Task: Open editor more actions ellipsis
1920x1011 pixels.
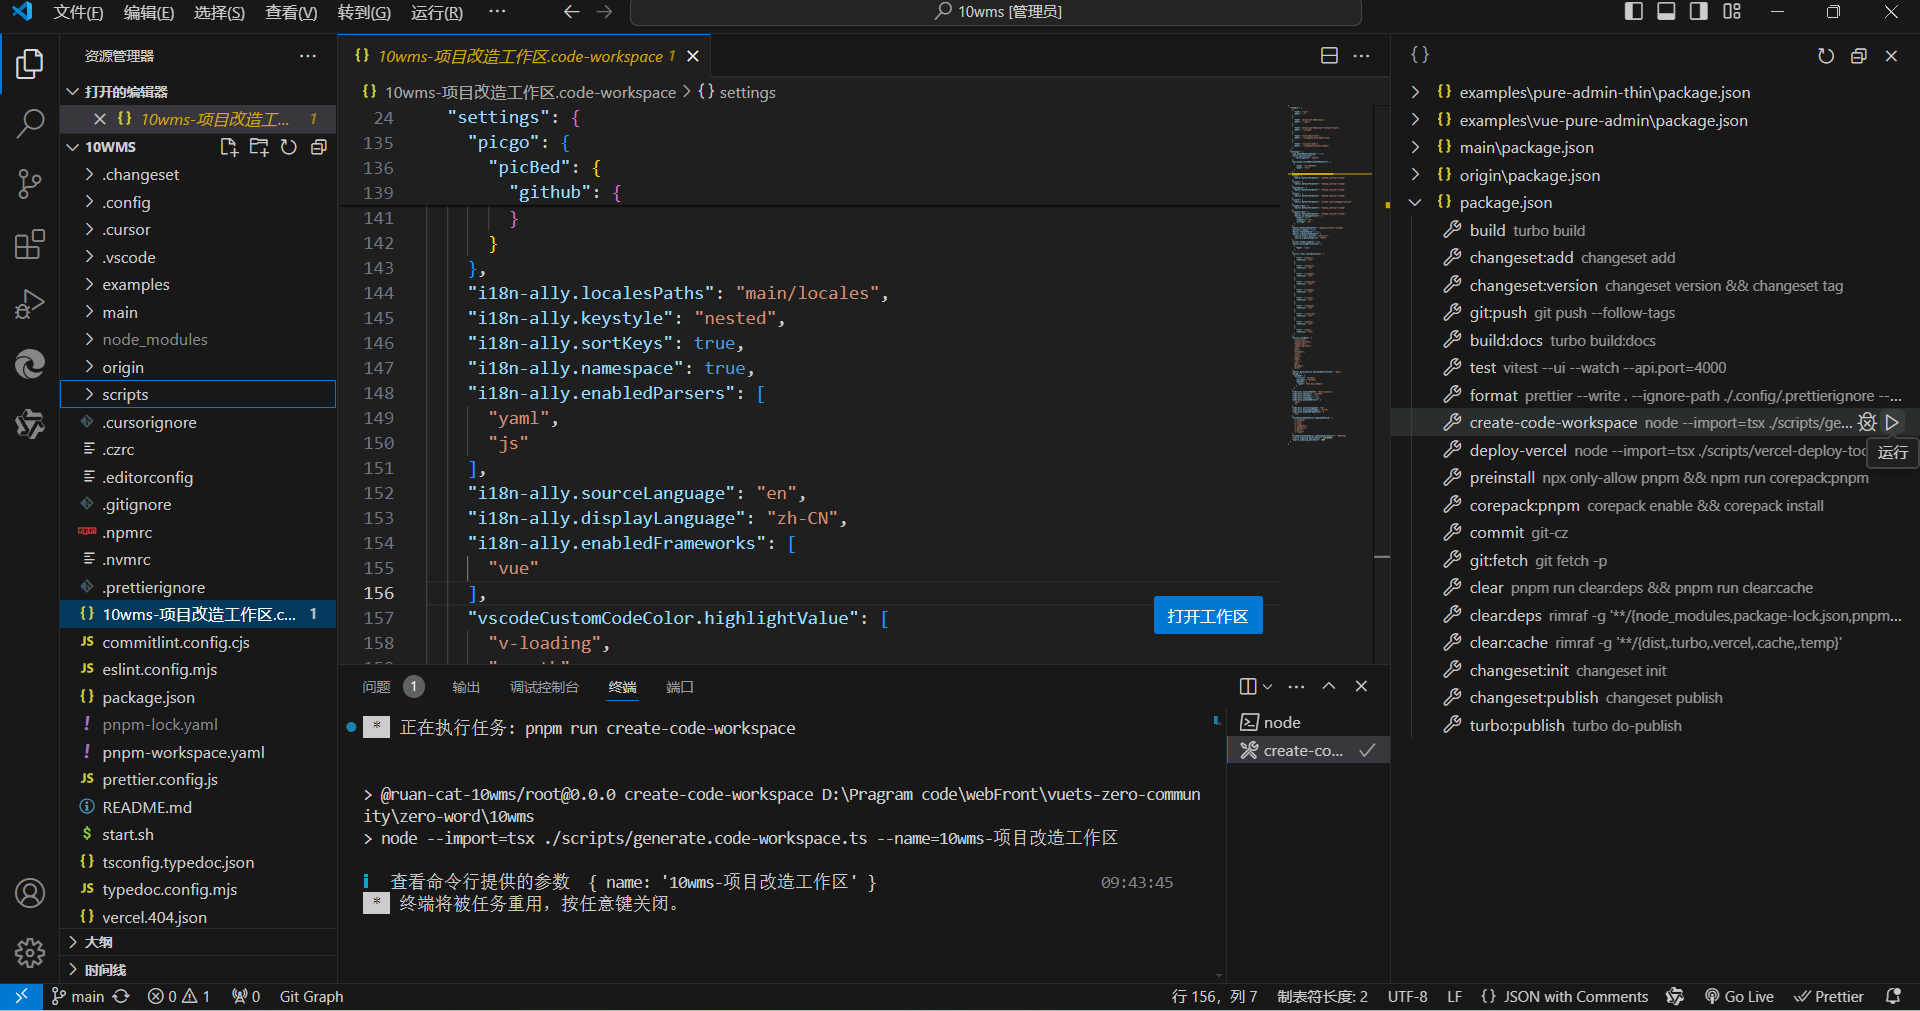Action: (1361, 56)
